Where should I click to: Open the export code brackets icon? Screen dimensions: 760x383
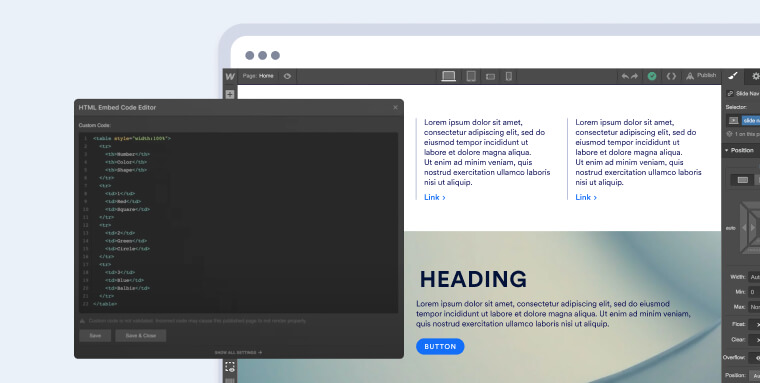tap(671, 76)
